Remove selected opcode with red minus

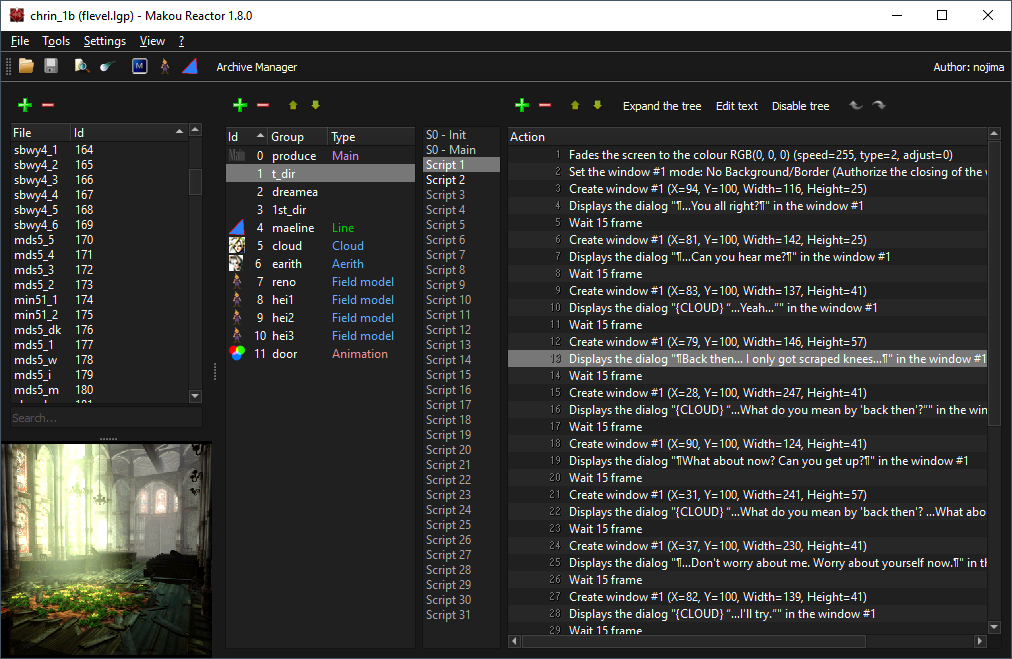(x=545, y=105)
